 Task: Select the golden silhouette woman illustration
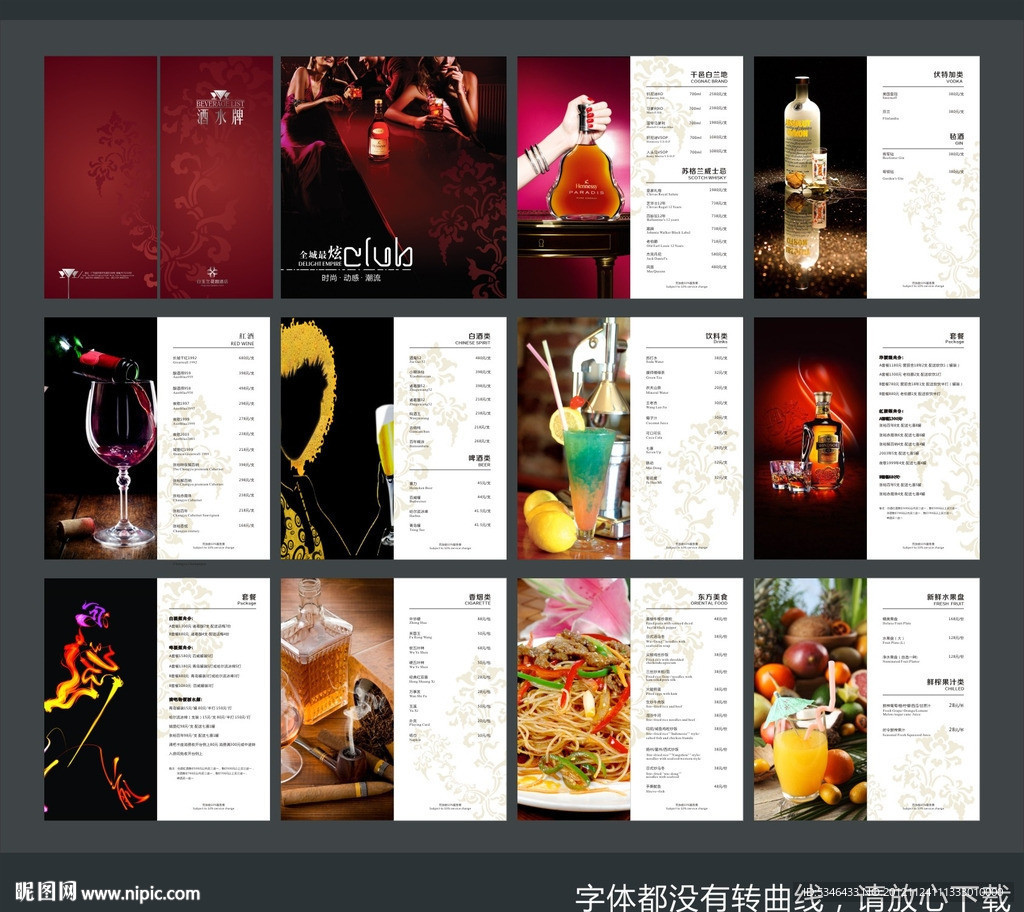337,438
